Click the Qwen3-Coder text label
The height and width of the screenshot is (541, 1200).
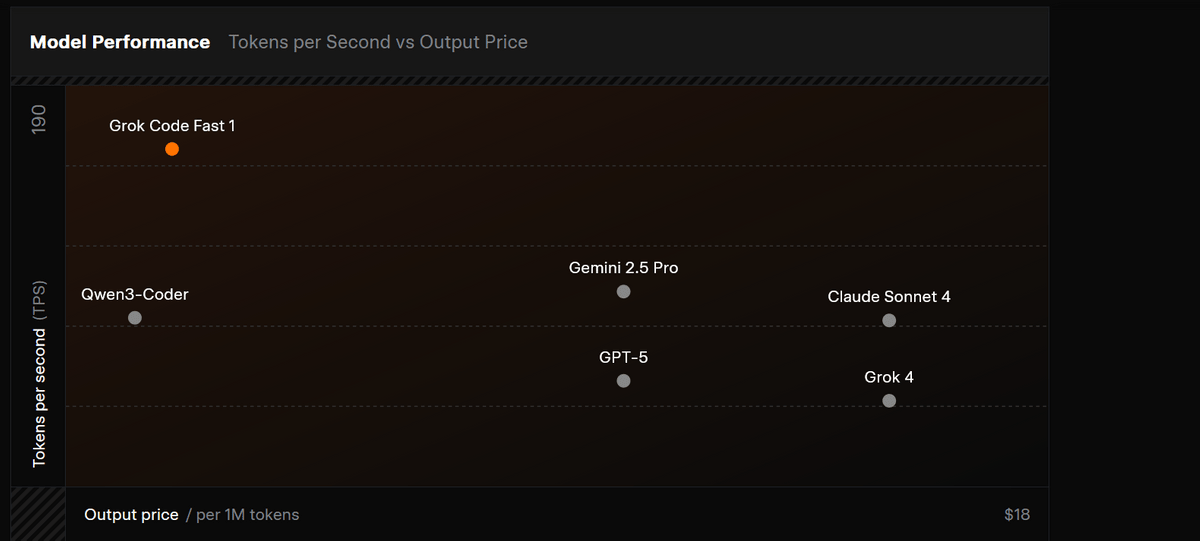135,295
